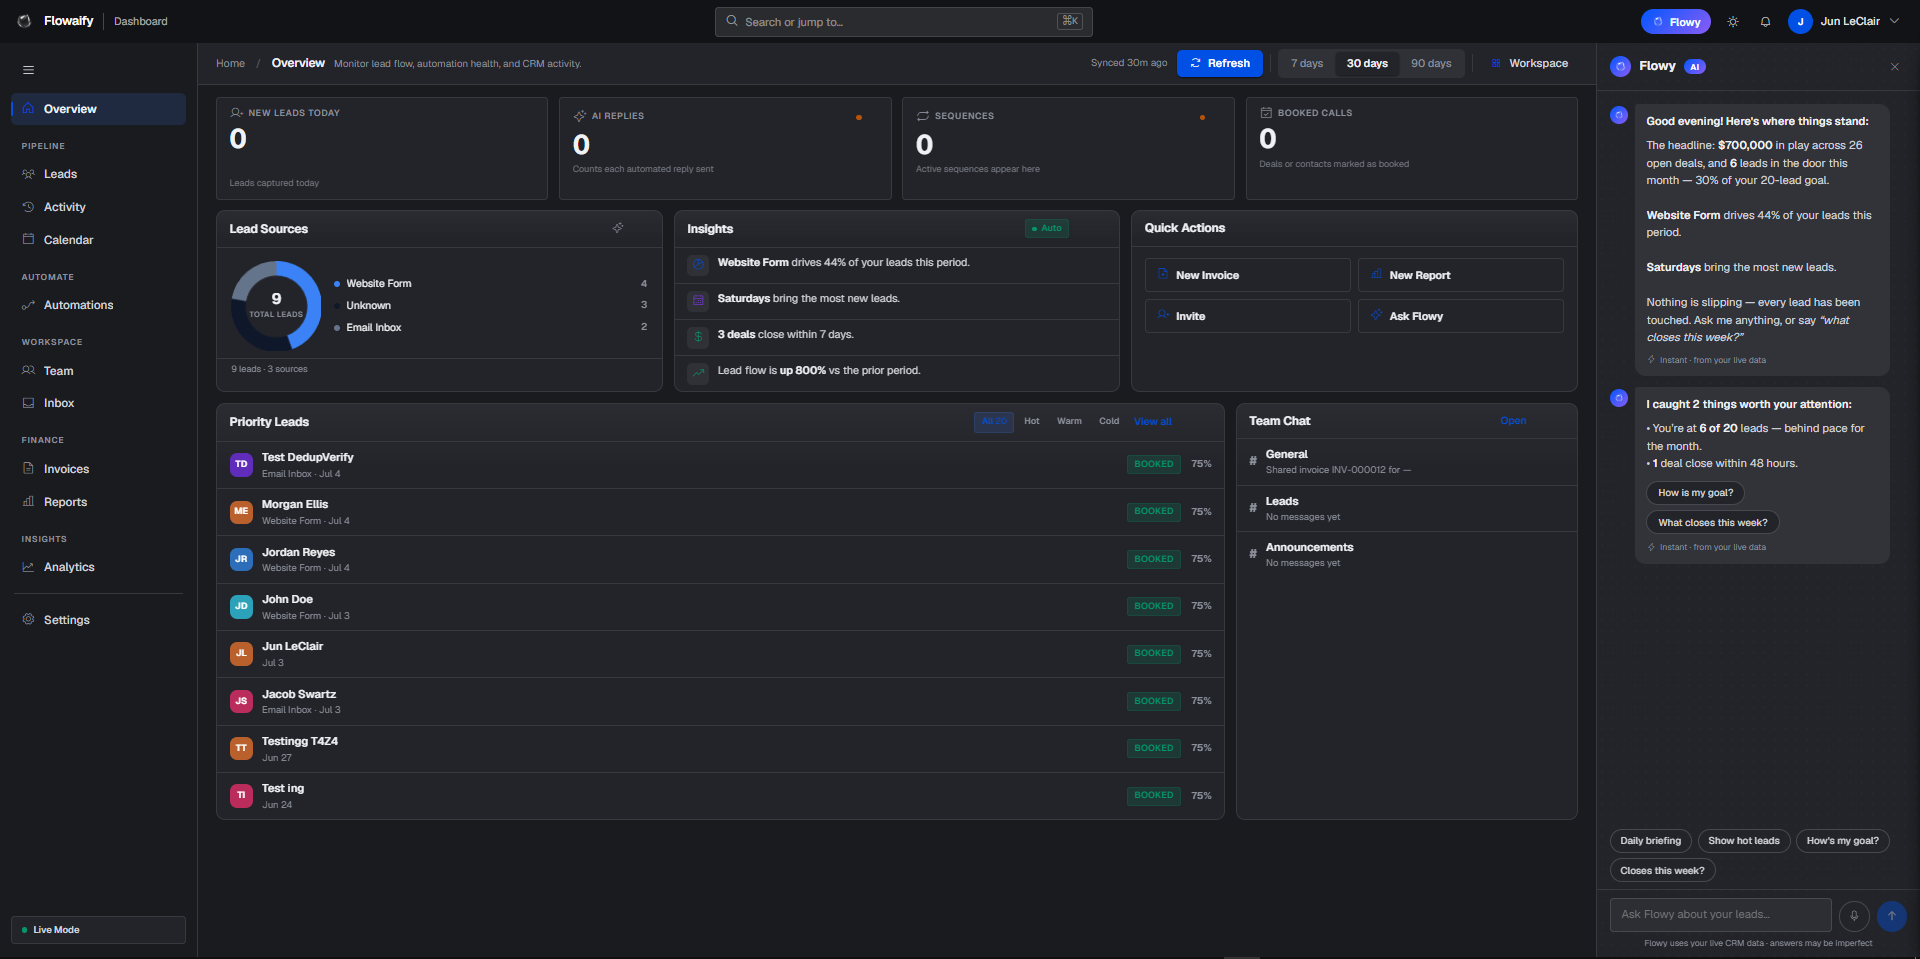This screenshot has height=959, width=1920.
Task: Go to Invoices
Action: (98, 469)
